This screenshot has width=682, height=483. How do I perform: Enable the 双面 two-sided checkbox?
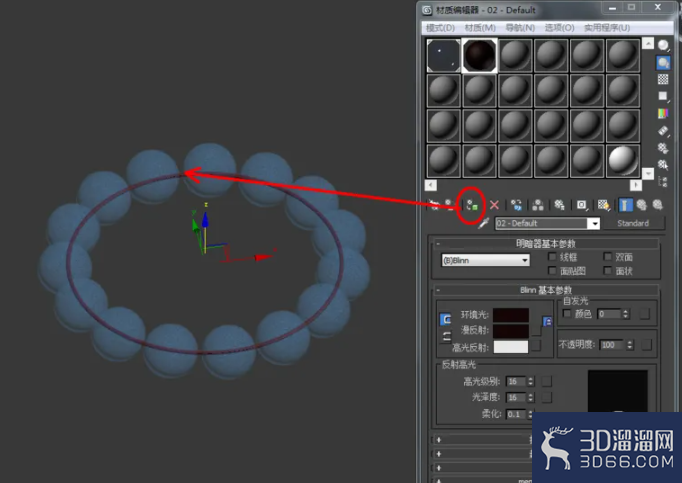[x=608, y=257]
